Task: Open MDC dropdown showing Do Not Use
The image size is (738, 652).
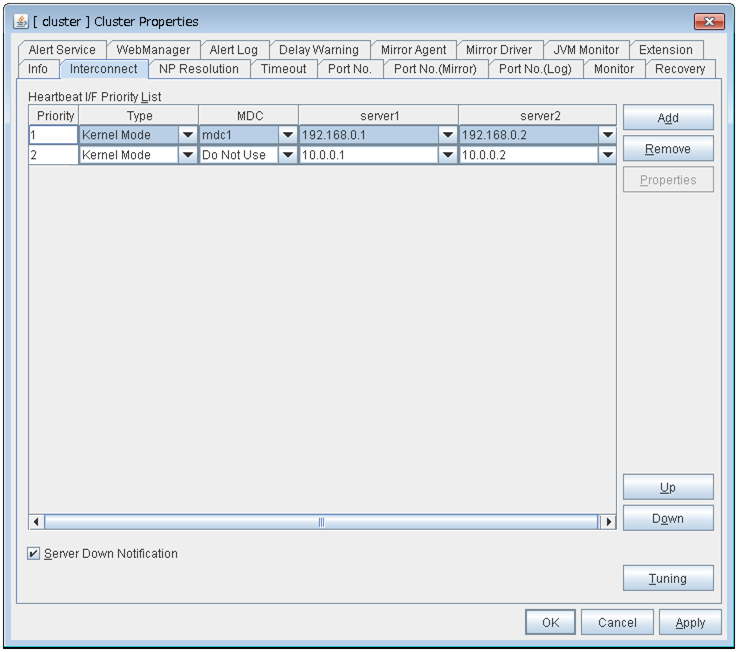Action: click(287, 155)
